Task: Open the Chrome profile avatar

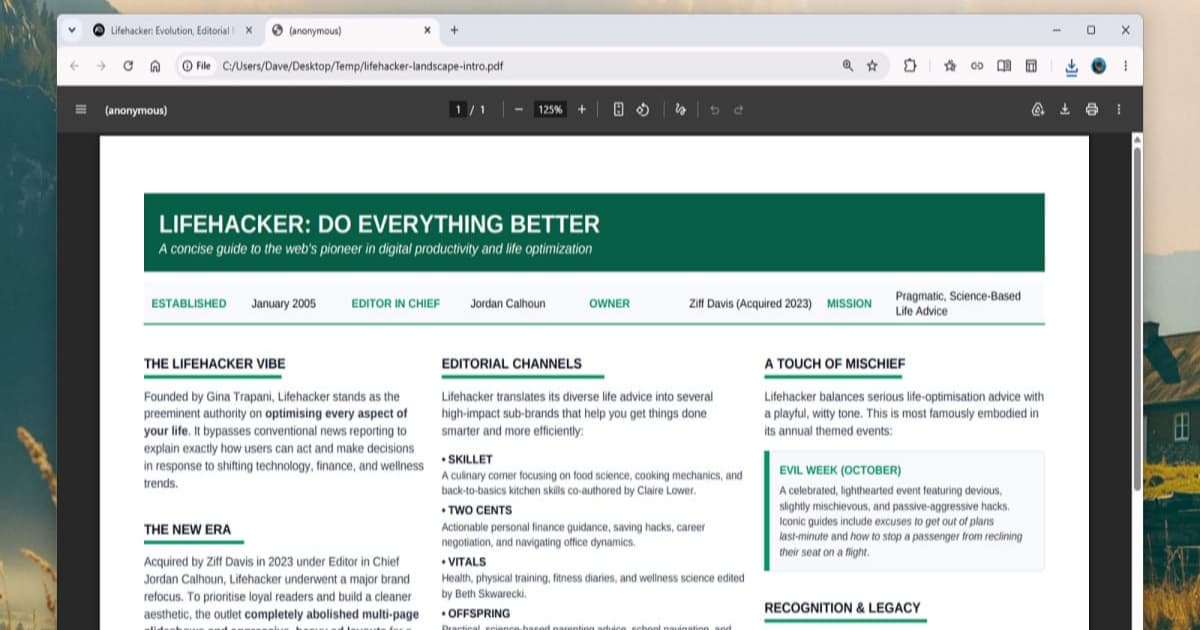Action: coord(1099,66)
